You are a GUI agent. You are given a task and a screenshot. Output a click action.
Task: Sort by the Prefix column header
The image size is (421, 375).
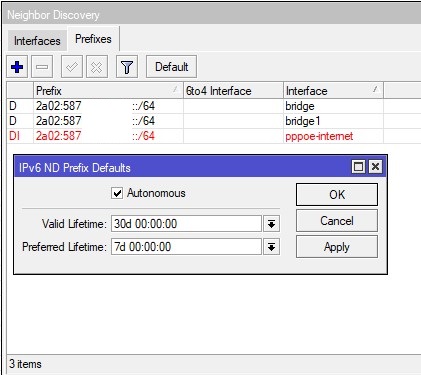click(x=108, y=91)
